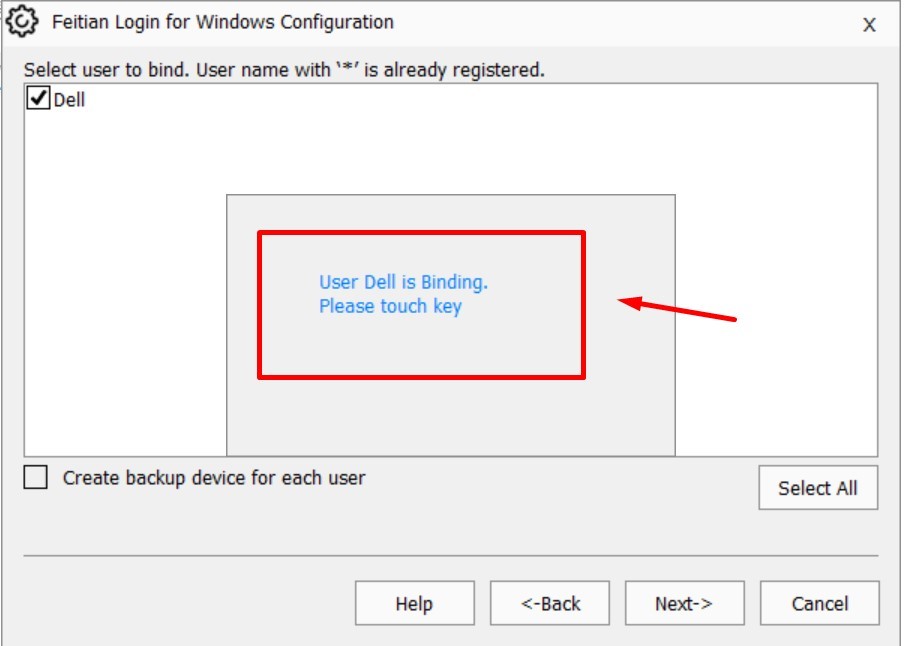Click the 'User Dell is Binding.' message

point(403,282)
